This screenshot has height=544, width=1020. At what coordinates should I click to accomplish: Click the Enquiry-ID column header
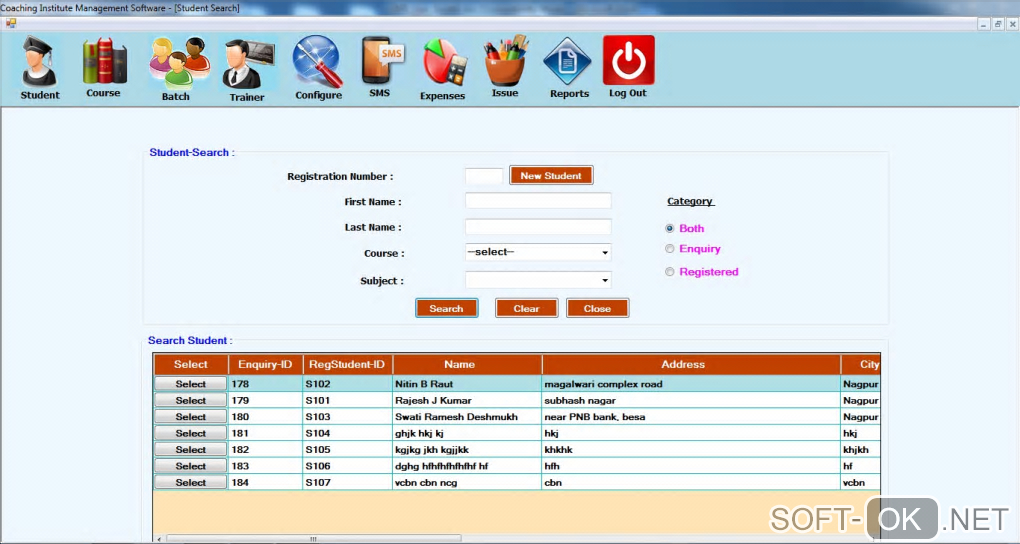(265, 364)
